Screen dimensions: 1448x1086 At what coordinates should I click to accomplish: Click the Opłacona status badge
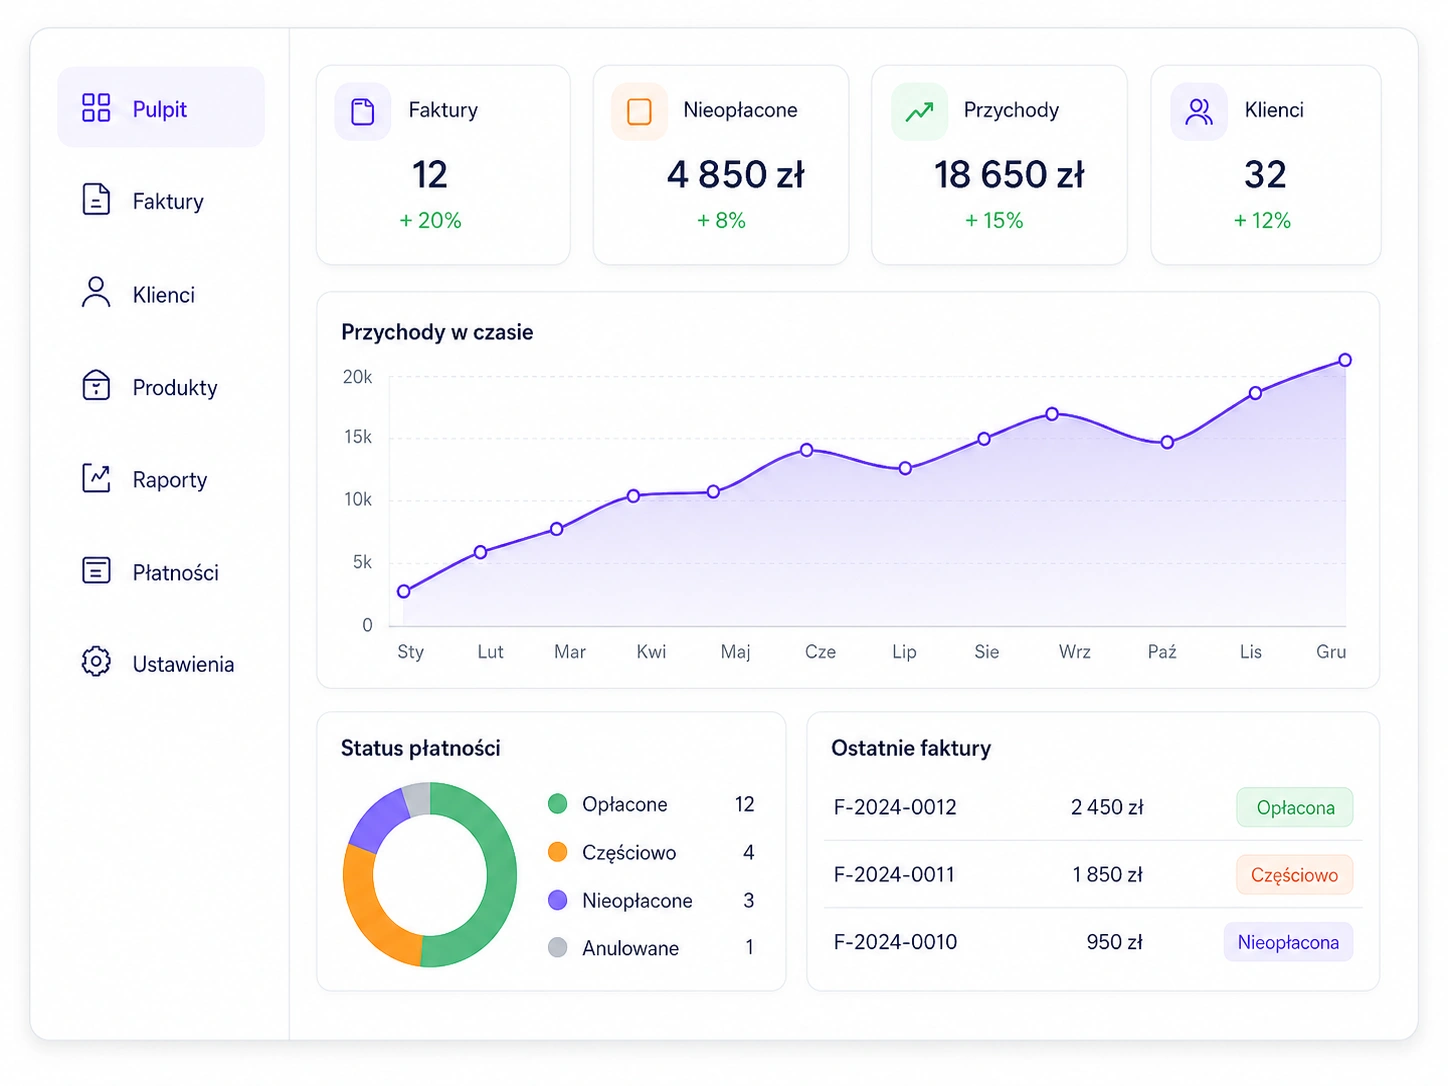point(1295,808)
